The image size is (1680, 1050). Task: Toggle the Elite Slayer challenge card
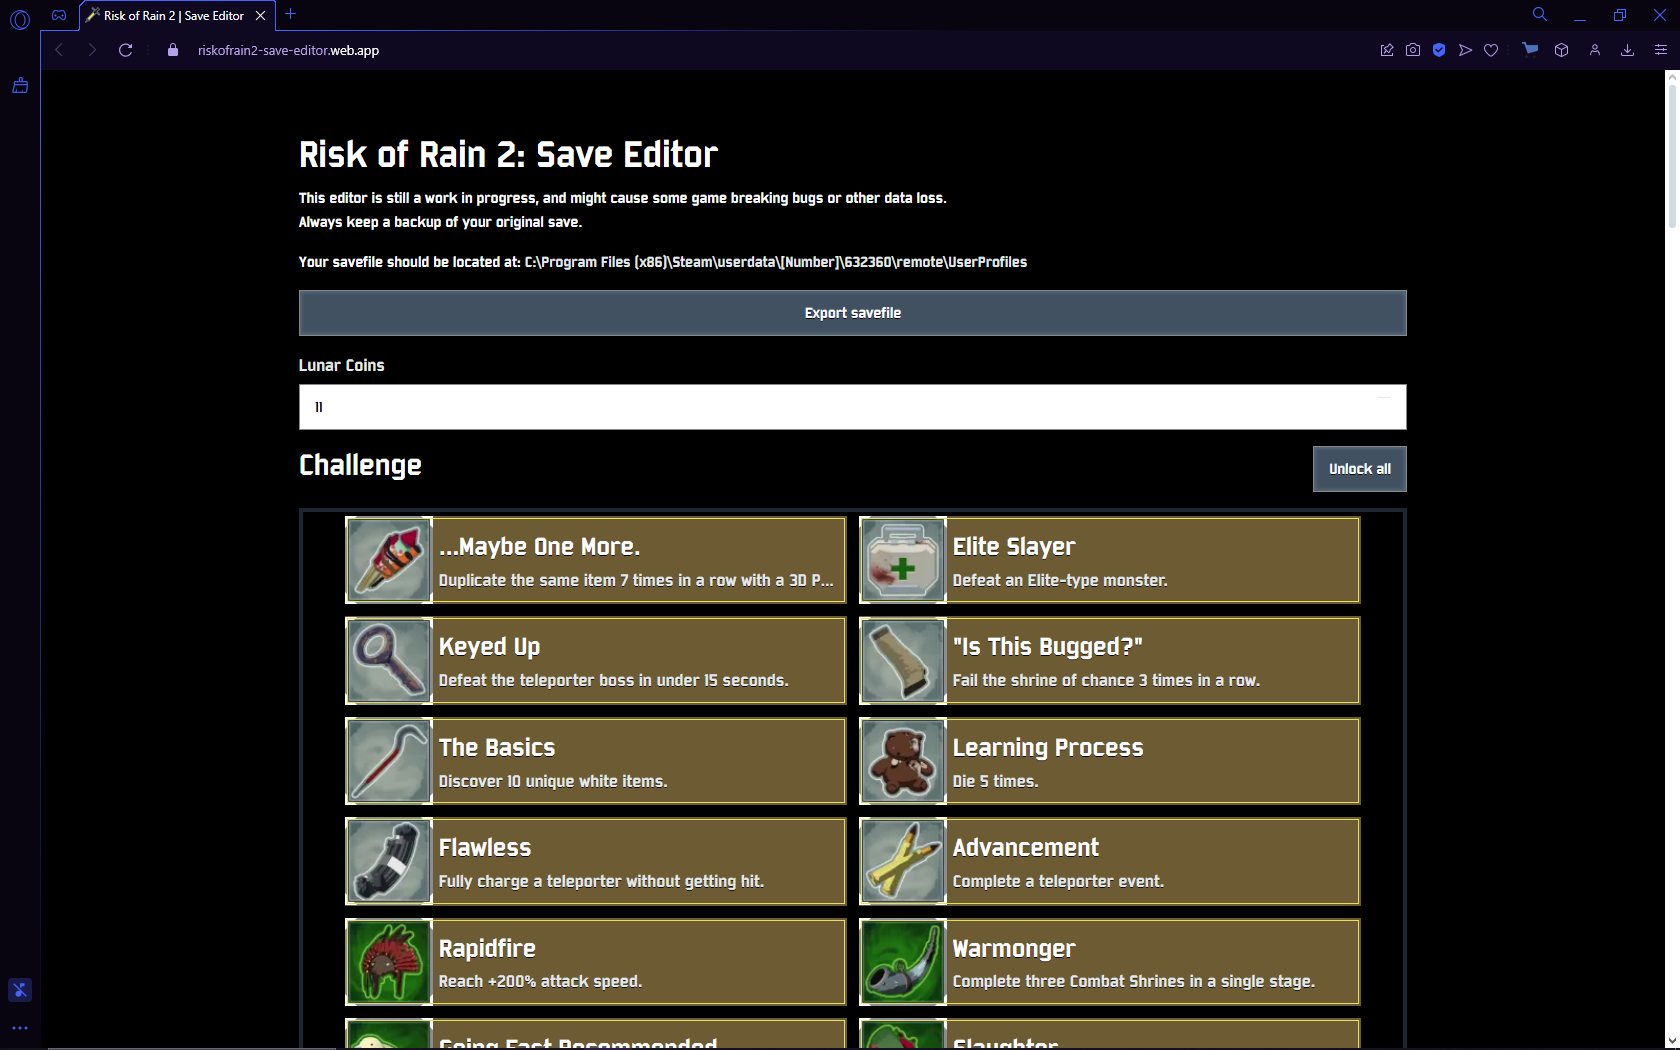(x=1110, y=560)
